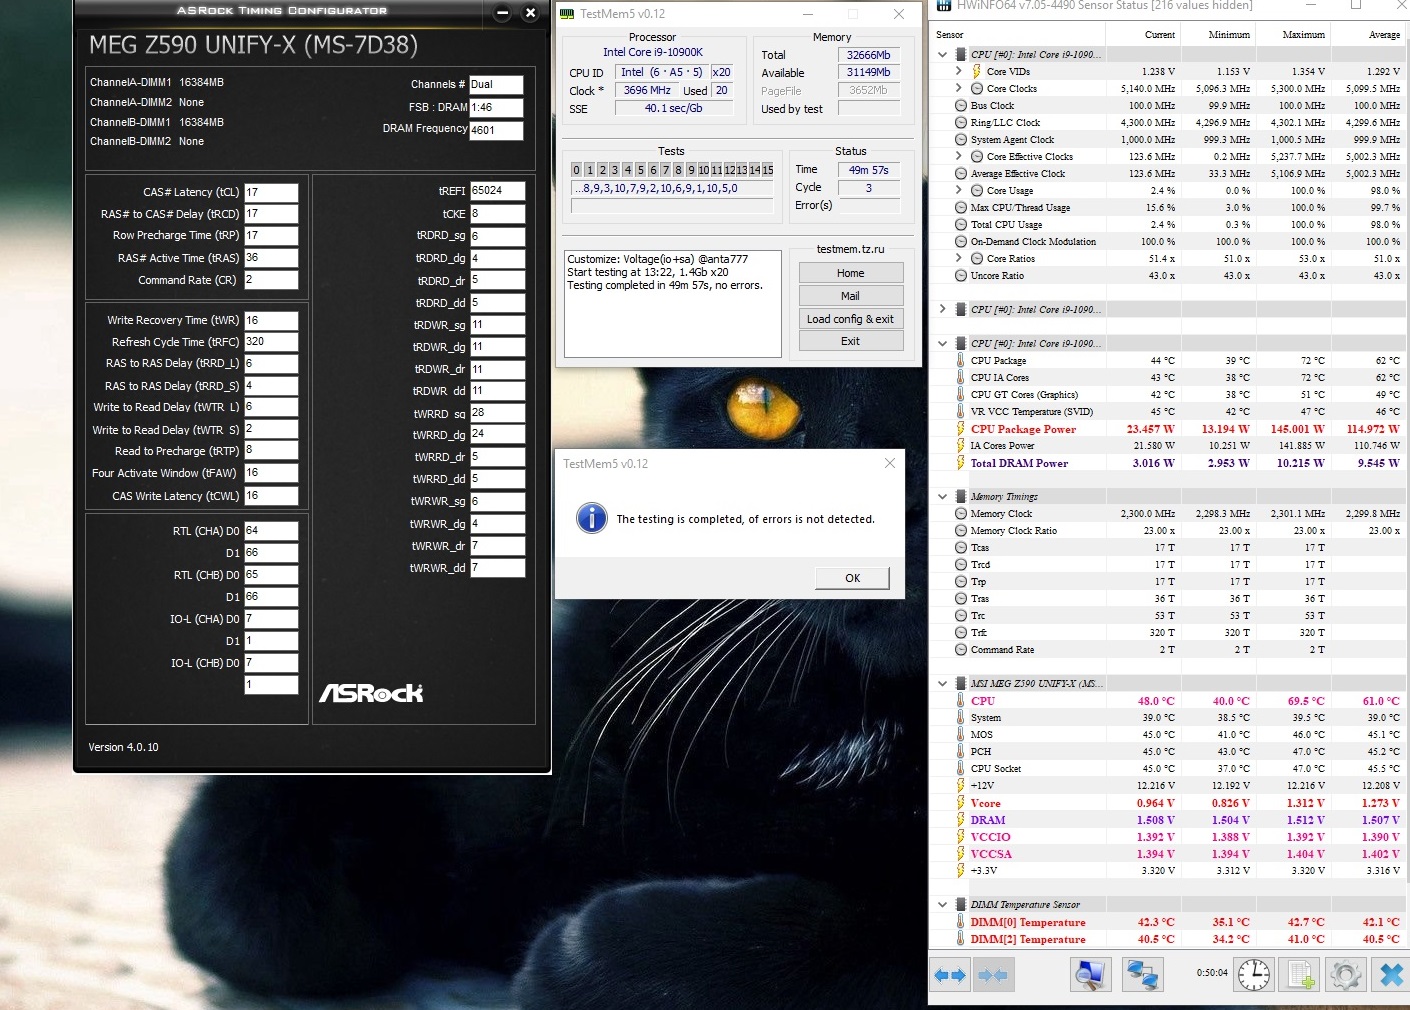Click the CAS# Latency (tCL) value field
The width and height of the screenshot is (1410, 1010).
coord(271,192)
